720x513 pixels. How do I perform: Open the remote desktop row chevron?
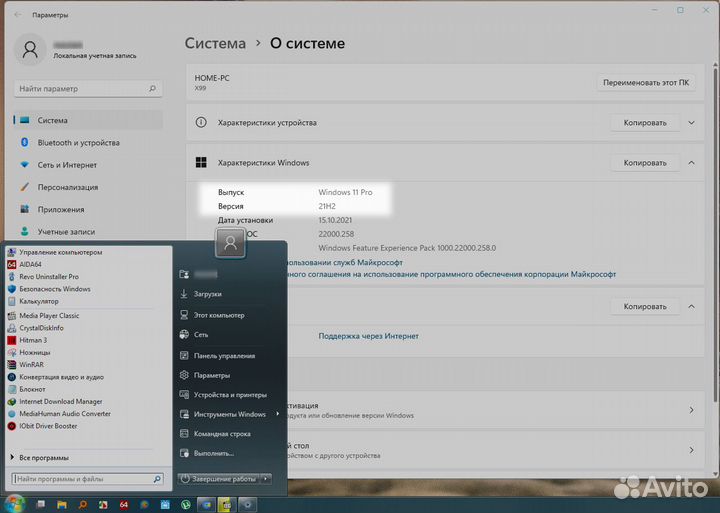691,450
